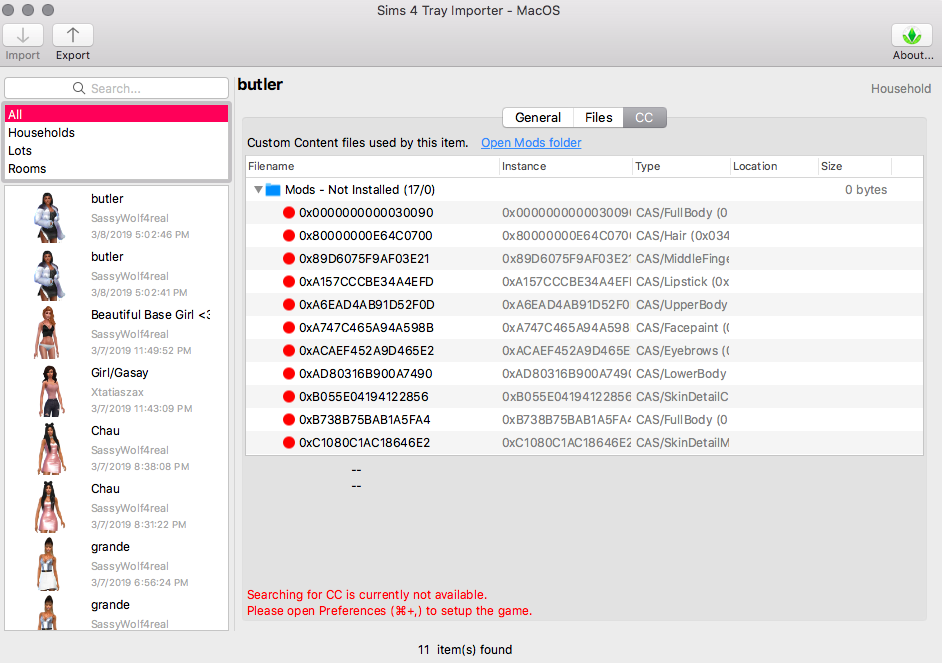Sort by Location column header

[x=774, y=166]
